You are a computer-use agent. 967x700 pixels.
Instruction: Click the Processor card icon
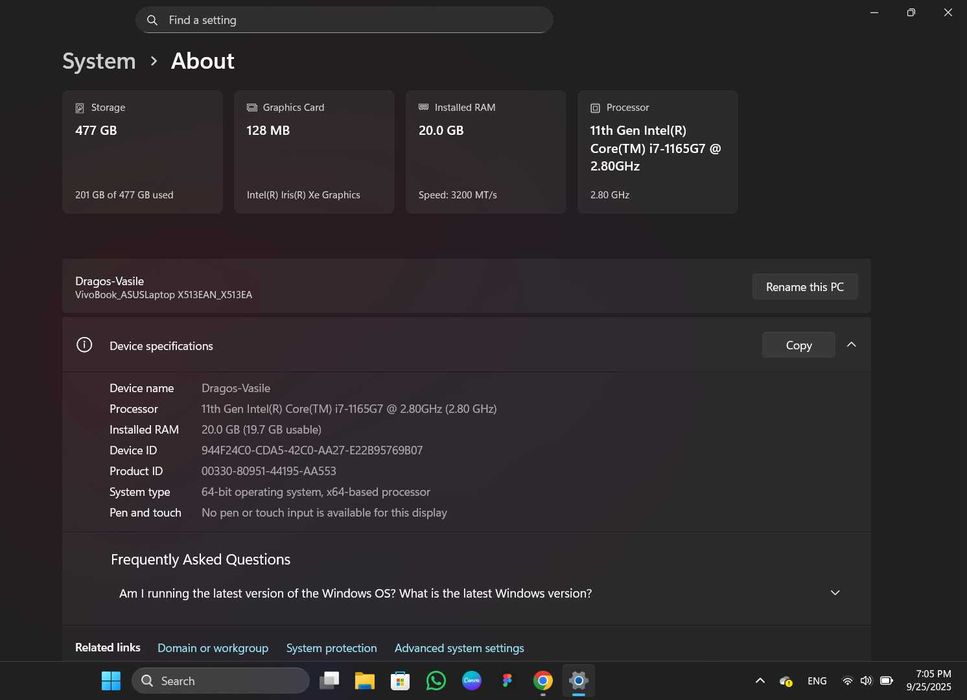pos(595,108)
